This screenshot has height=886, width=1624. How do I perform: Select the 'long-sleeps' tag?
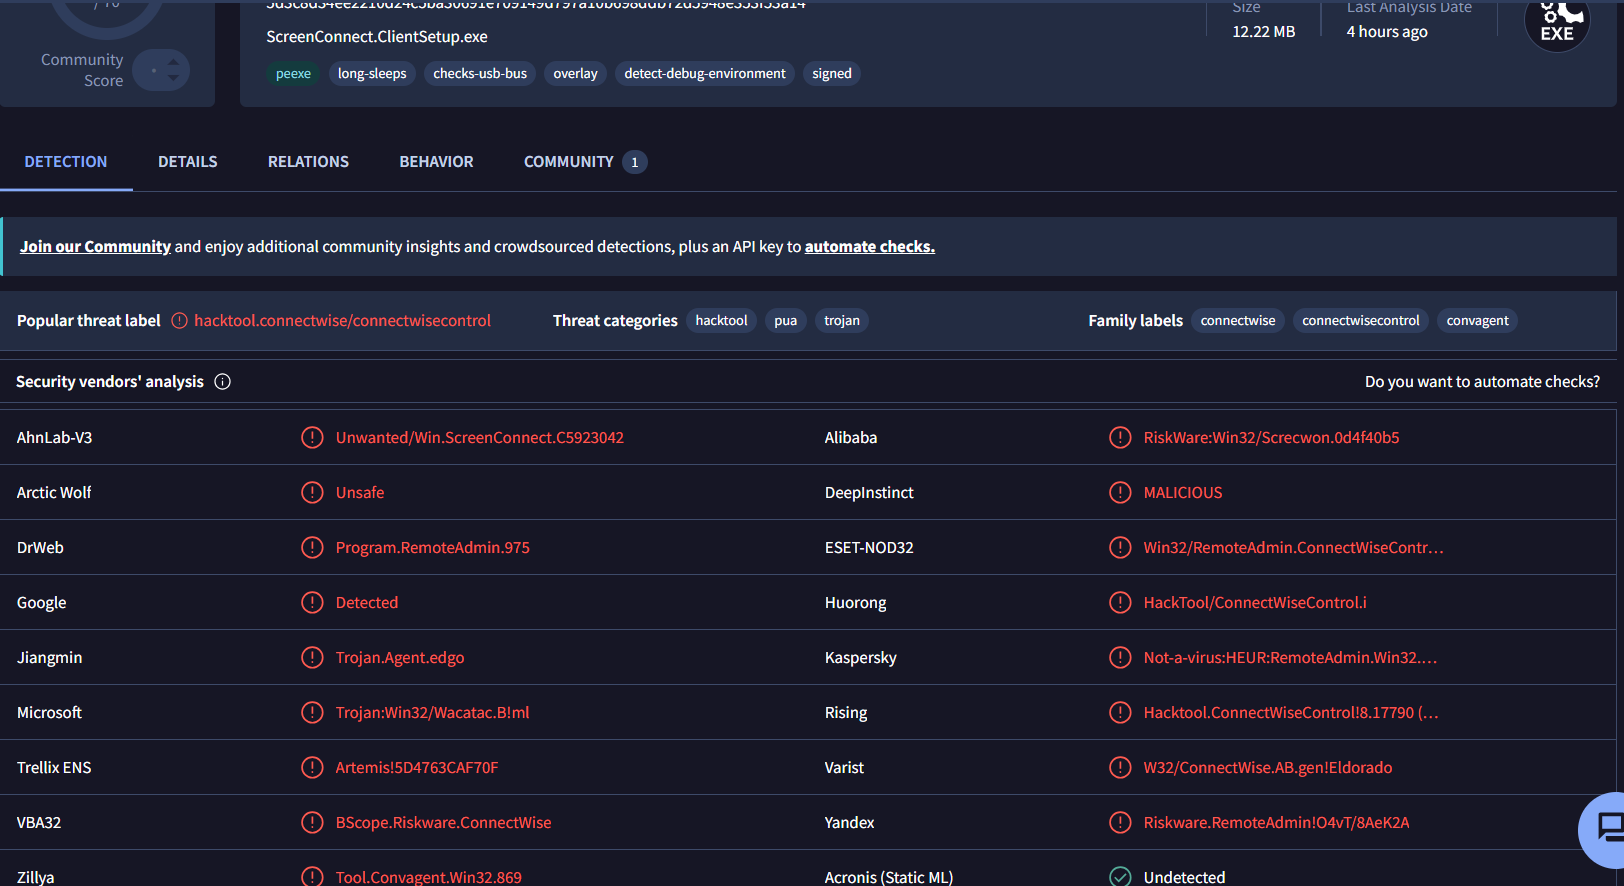372,74
